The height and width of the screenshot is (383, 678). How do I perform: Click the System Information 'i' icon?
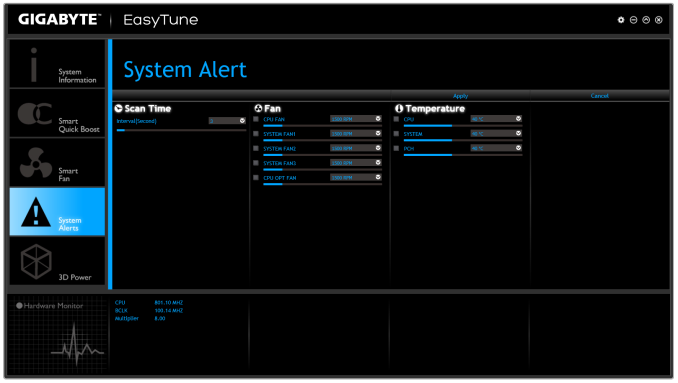pyautogui.click(x=34, y=65)
